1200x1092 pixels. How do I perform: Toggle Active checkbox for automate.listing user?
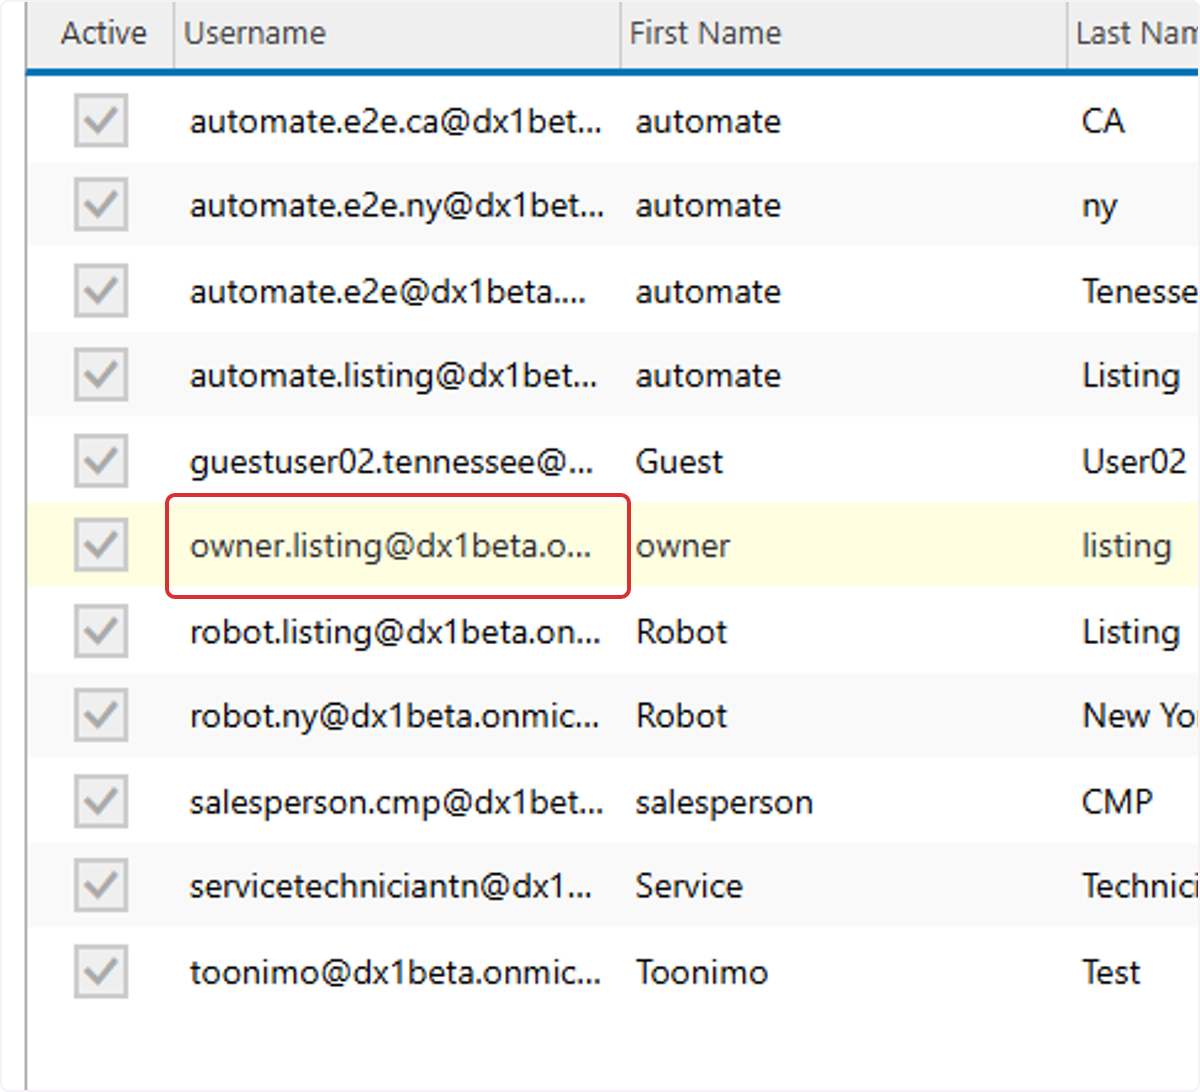pyautogui.click(x=101, y=376)
